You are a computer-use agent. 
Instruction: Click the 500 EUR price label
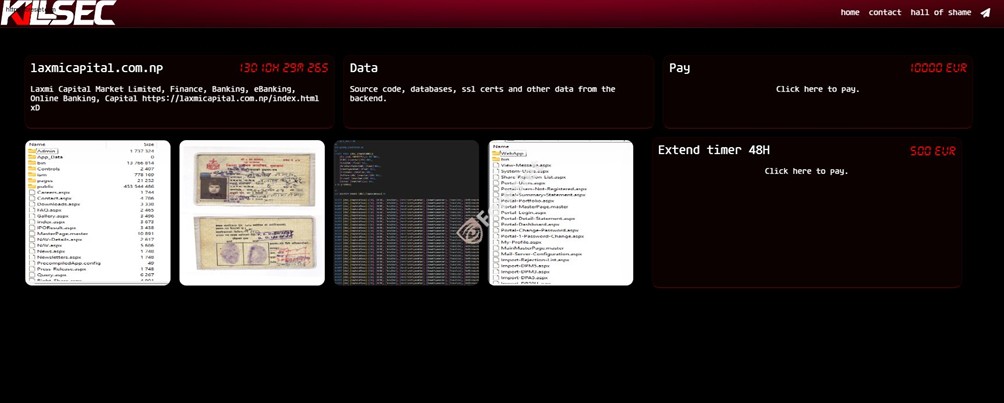932,151
